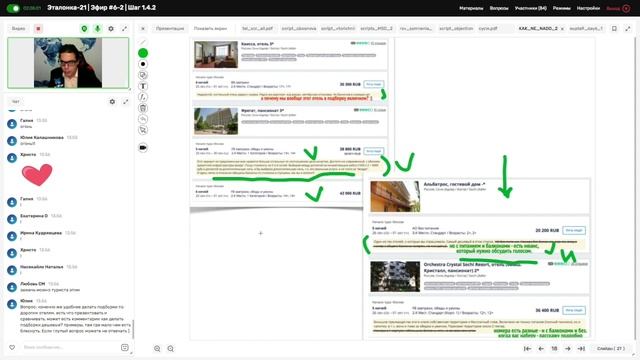This screenshot has width=640, height=360.
Task: Jump to the last slide
Action: point(581,349)
